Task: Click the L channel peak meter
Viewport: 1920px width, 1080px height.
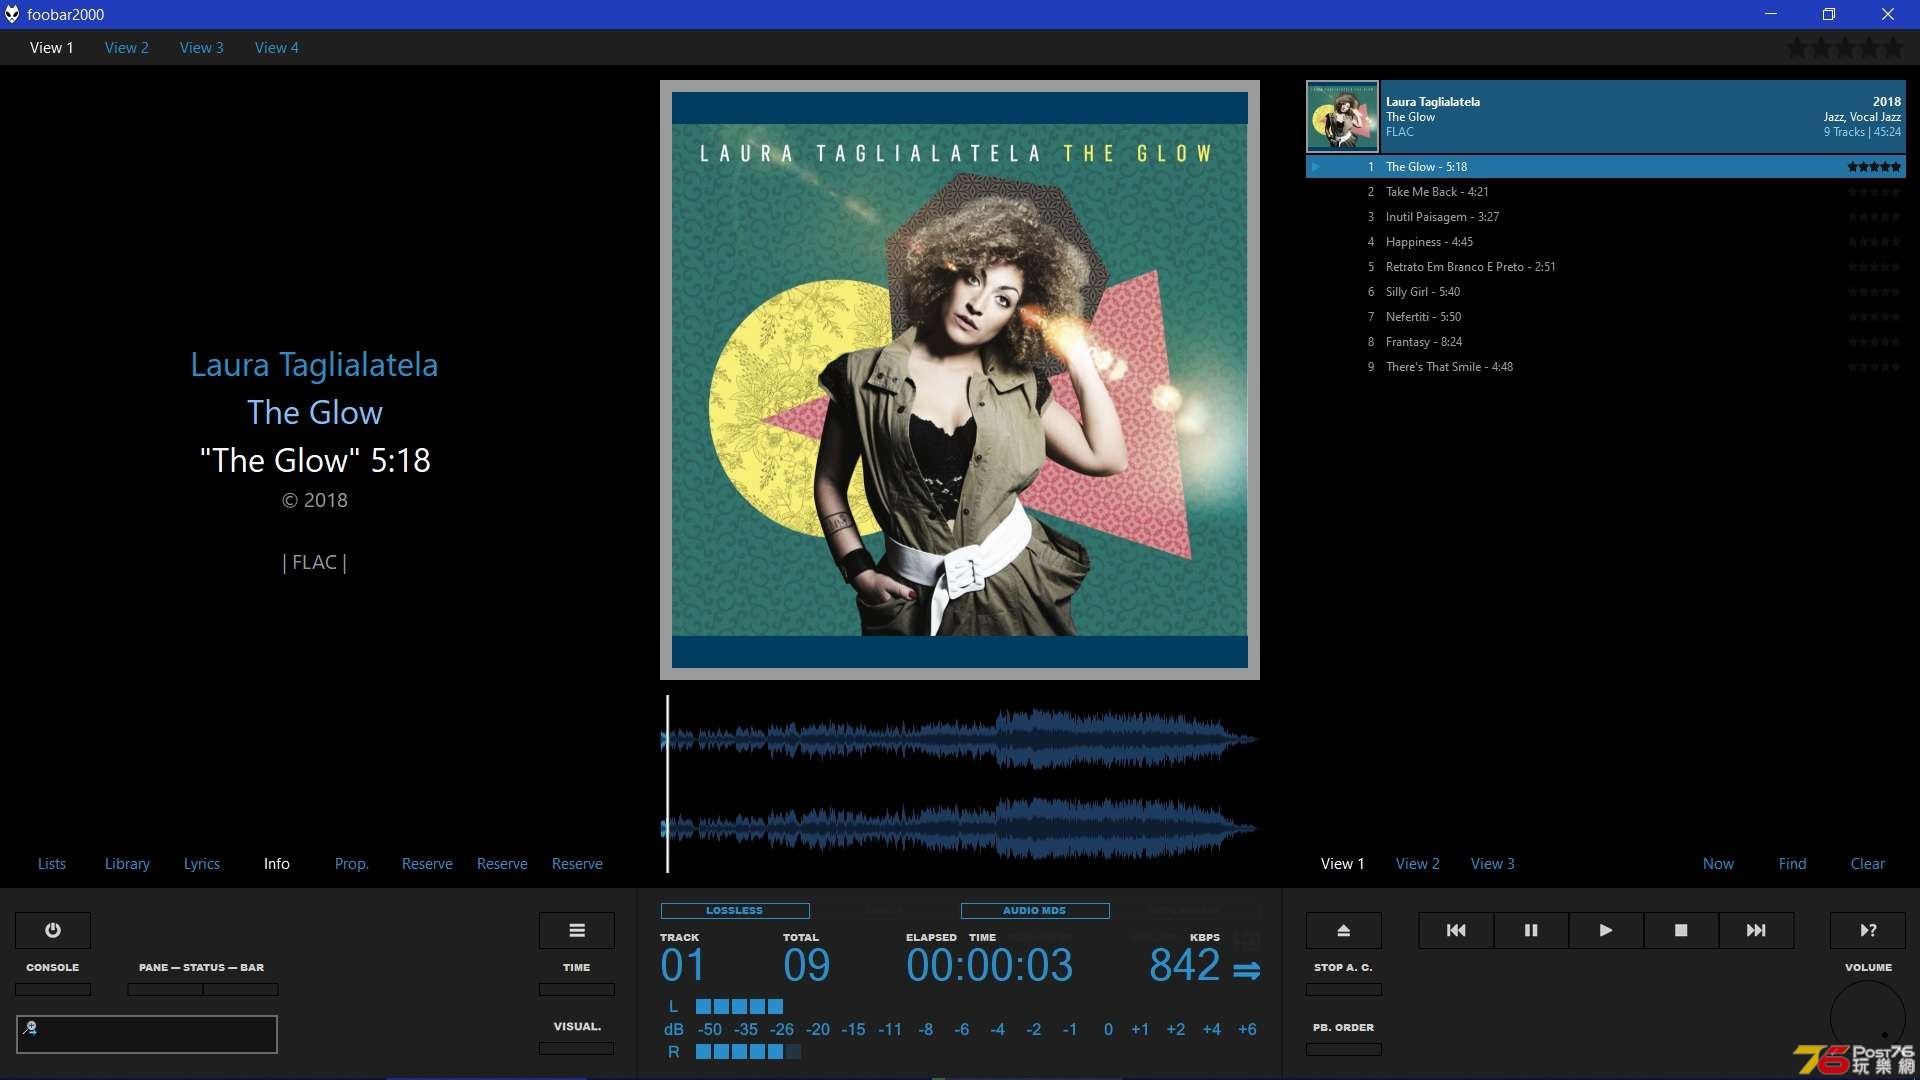Action: 740,1006
